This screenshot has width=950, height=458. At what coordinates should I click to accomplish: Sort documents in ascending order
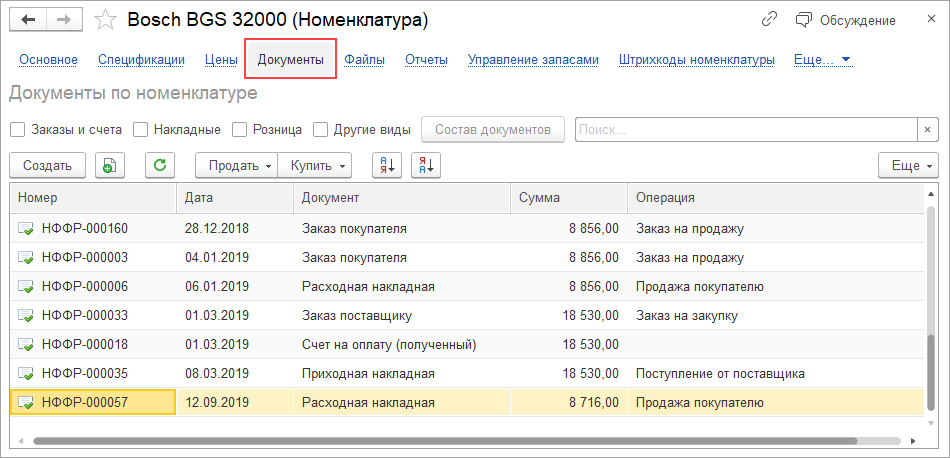(386, 165)
